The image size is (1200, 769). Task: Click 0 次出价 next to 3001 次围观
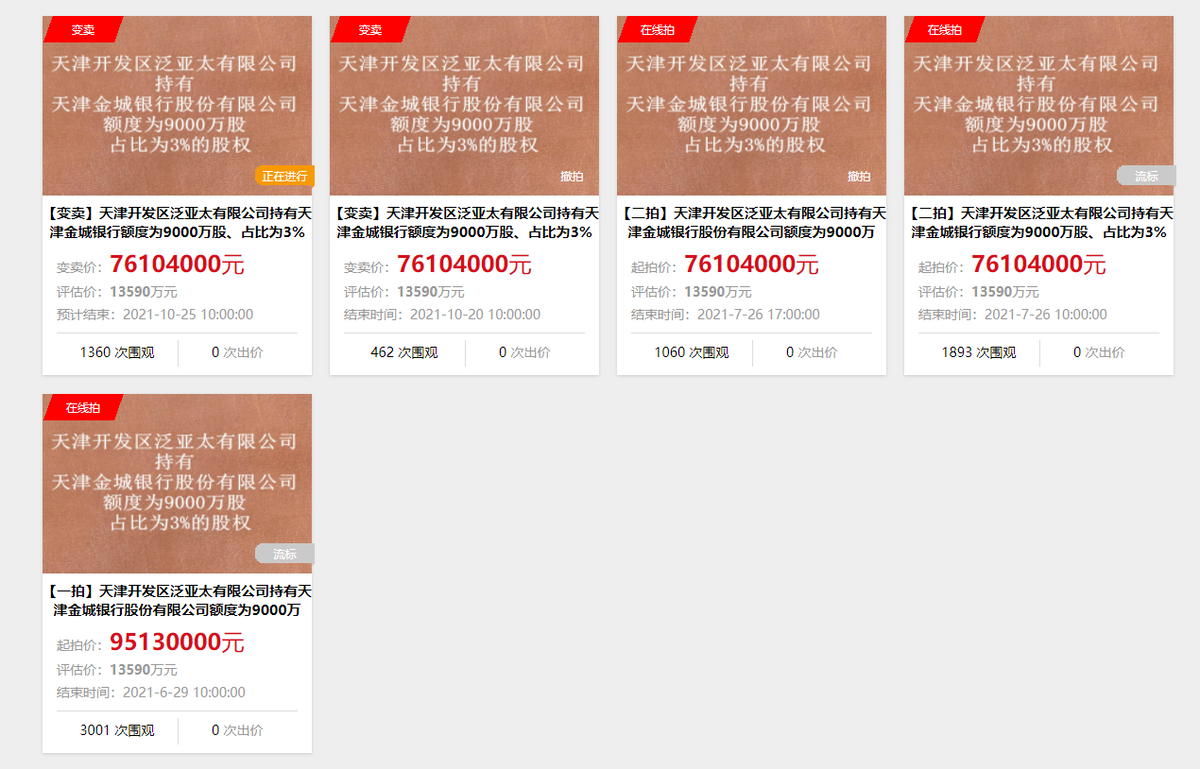coord(237,730)
